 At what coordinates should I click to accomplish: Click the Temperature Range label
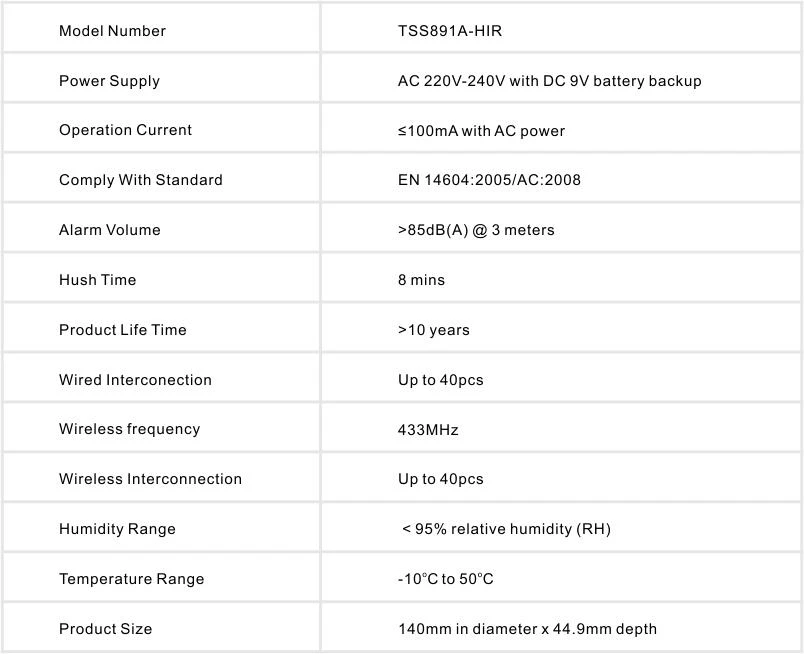click(x=132, y=579)
